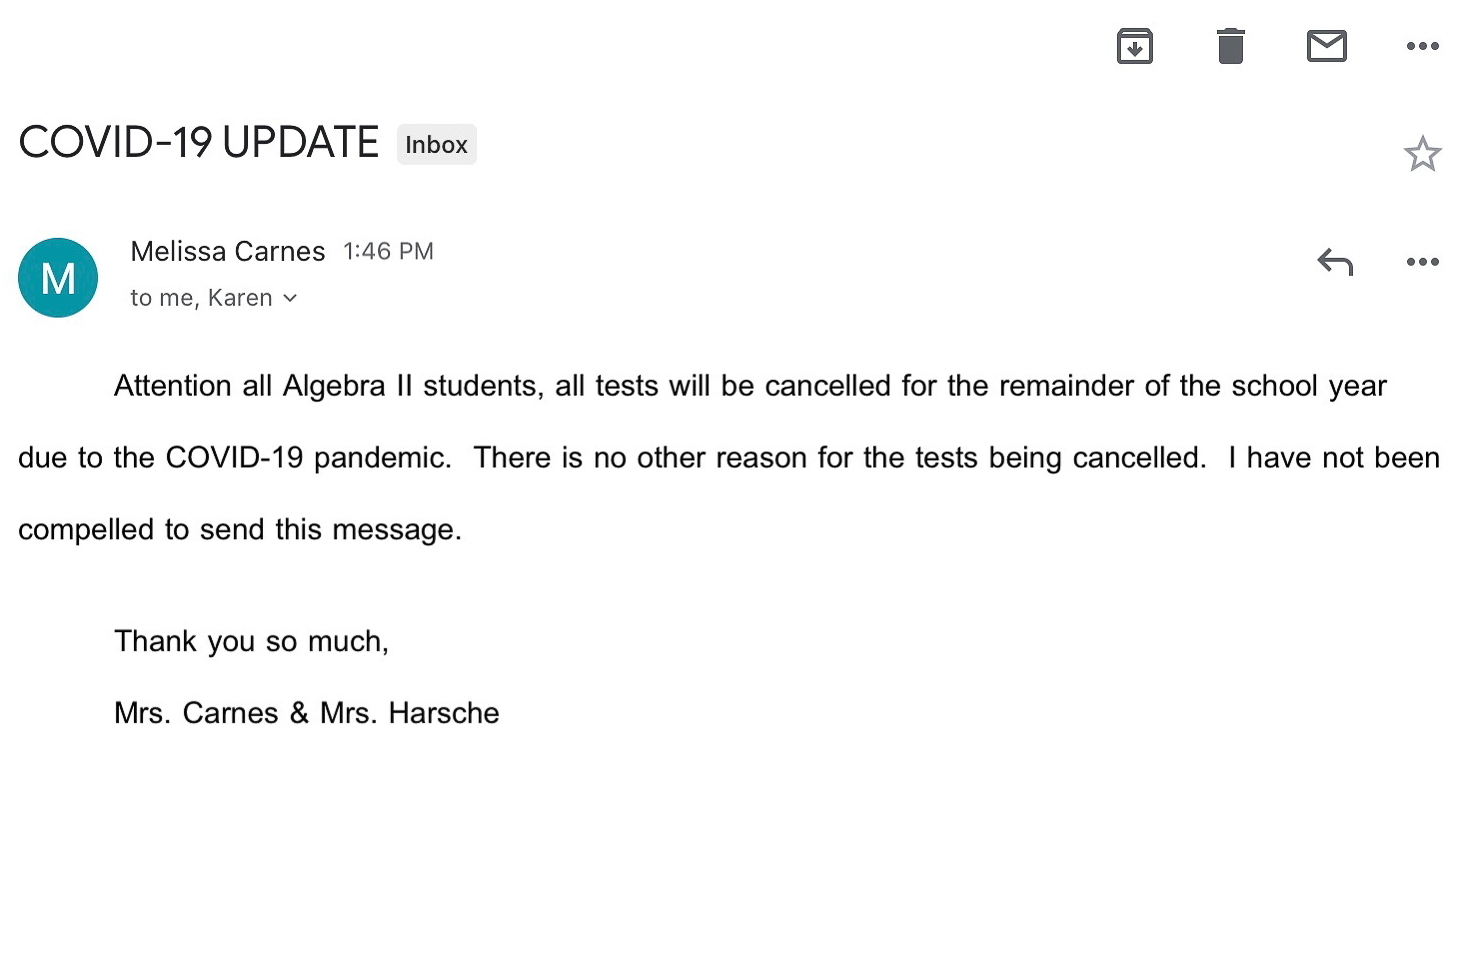Click the sentence 'compelled to send this message.'
The width and height of the screenshot is (1460, 973).
pyautogui.click(x=240, y=530)
